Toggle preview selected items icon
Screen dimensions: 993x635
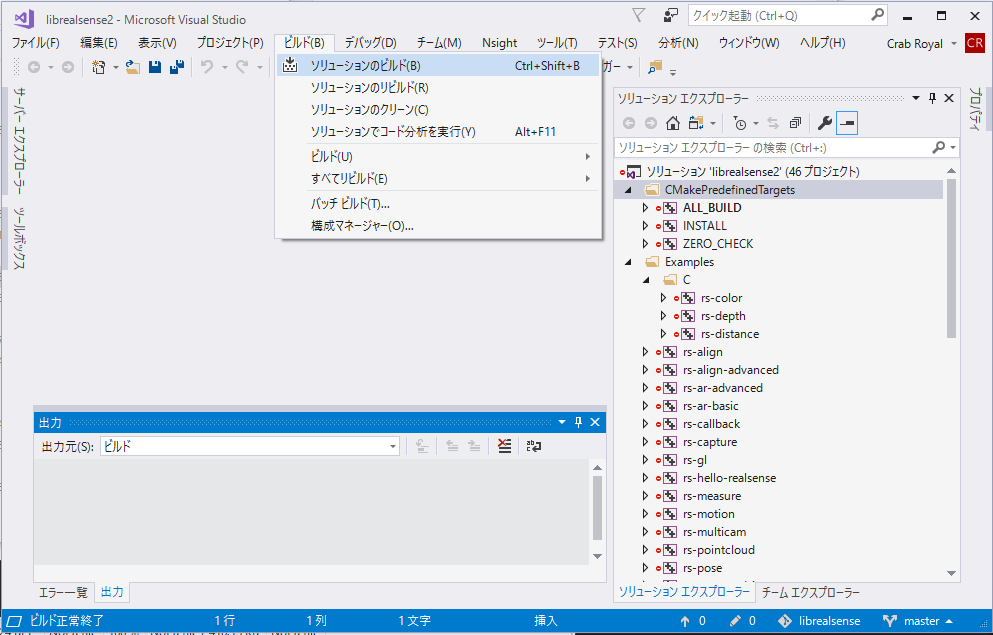(847, 123)
